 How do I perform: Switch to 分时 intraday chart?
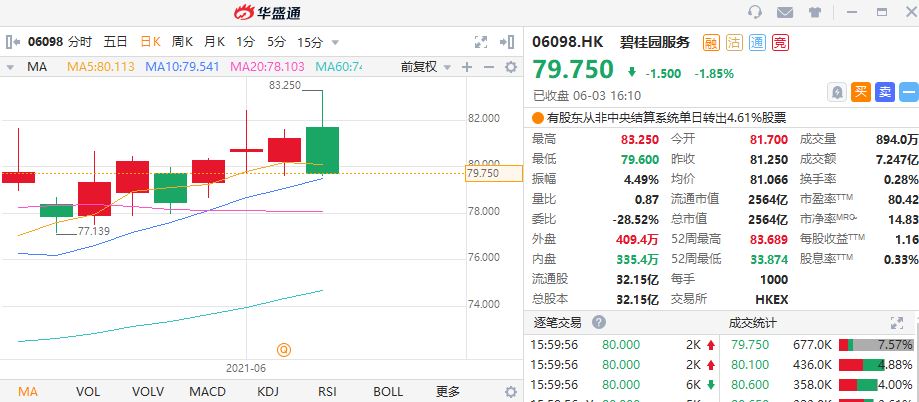click(80, 42)
